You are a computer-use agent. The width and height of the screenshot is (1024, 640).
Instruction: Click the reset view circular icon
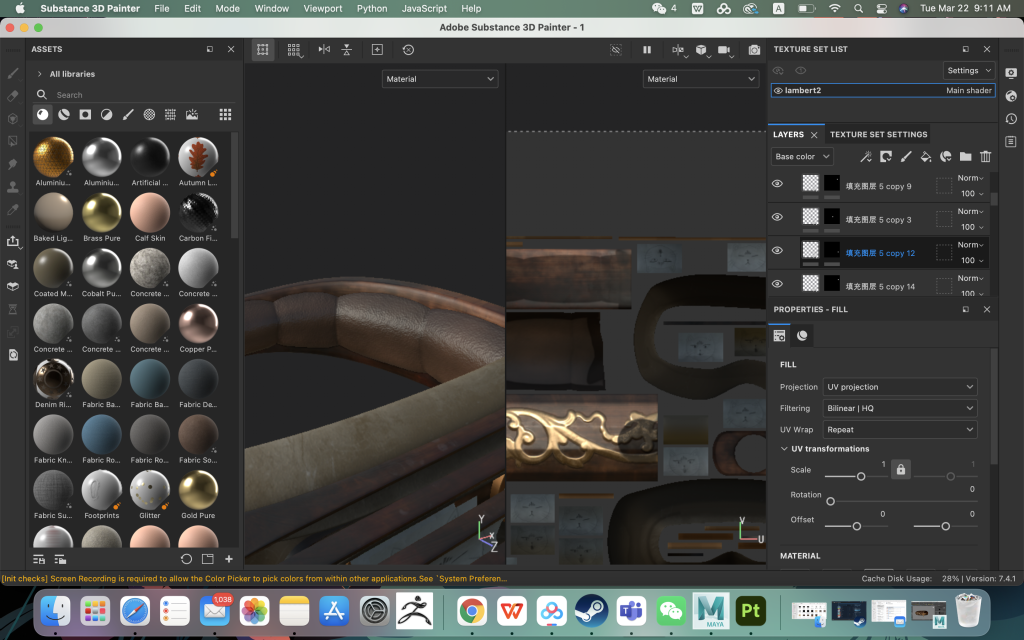pyautogui.click(x=408, y=50)
